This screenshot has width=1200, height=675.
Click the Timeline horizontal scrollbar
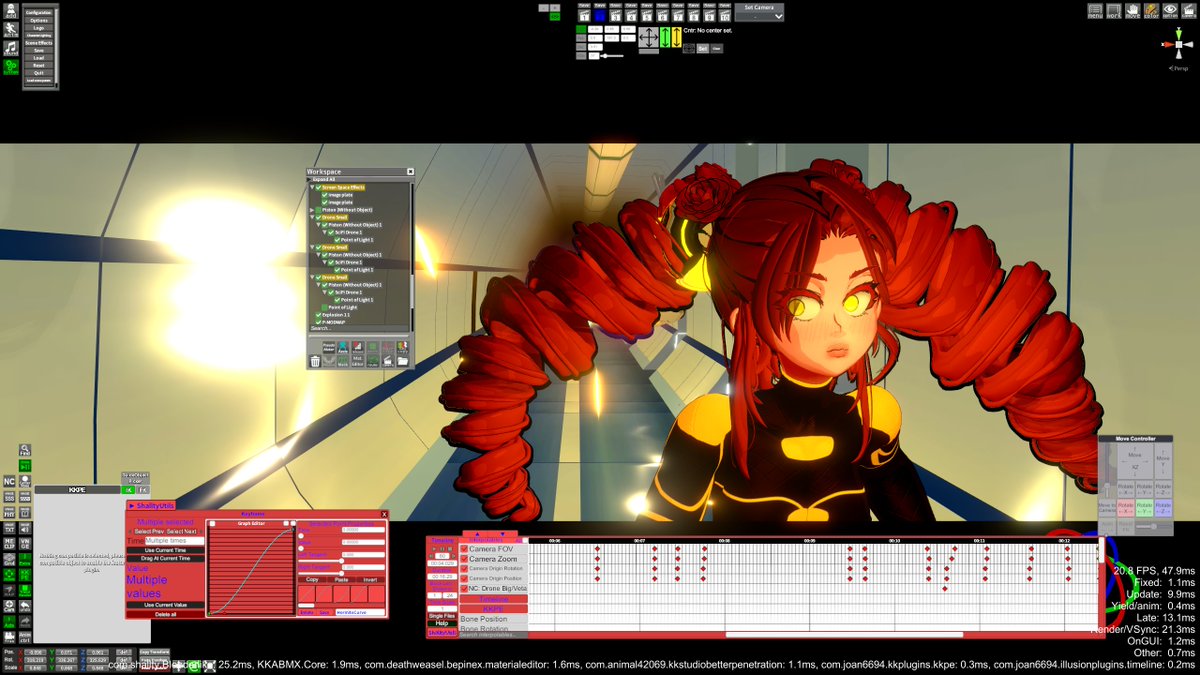[x=845, y=634]
